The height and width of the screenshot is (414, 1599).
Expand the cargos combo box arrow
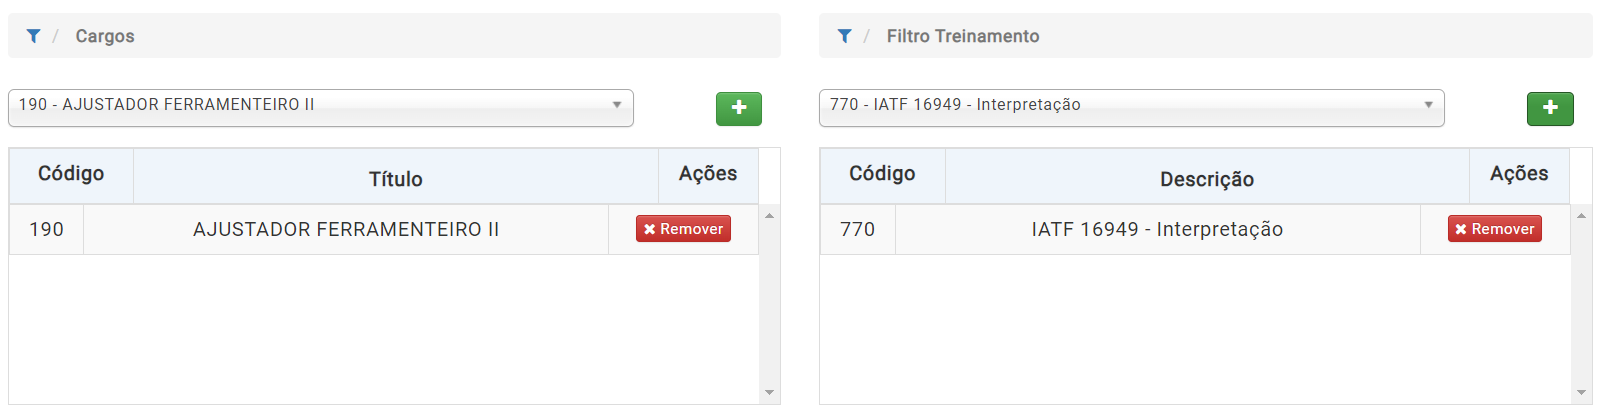click(x=617, y=105)
